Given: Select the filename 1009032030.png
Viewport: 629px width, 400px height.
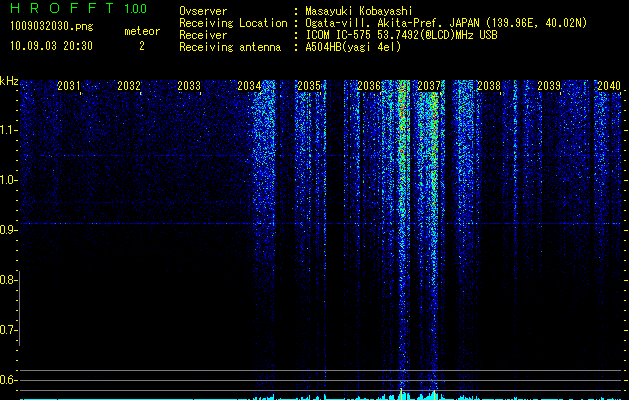Looking at the screenshot, I should pyautogui.click(x=52, y=26).
